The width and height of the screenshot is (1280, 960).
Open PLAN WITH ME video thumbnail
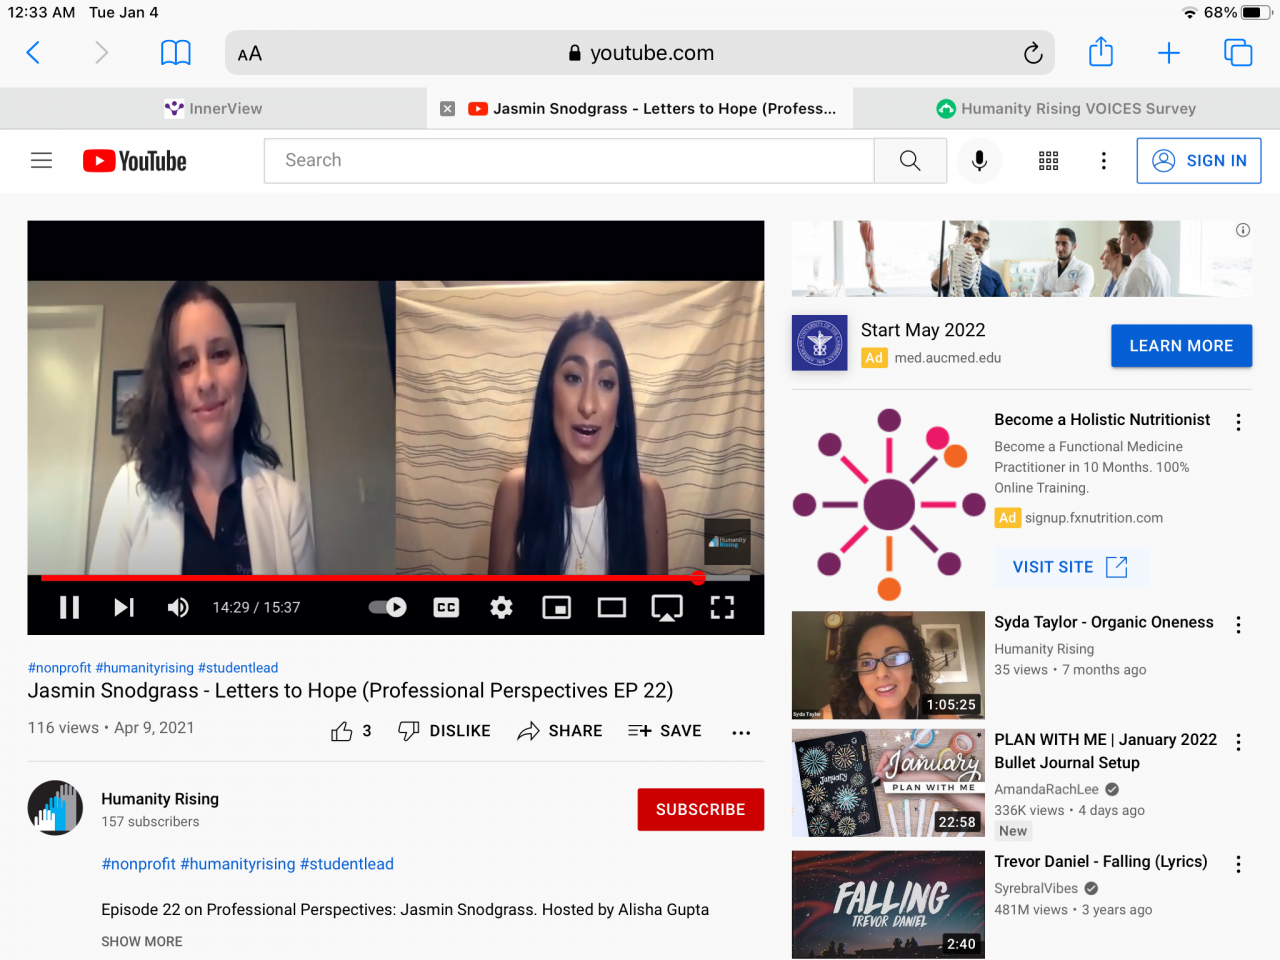(x=888, y=783)
